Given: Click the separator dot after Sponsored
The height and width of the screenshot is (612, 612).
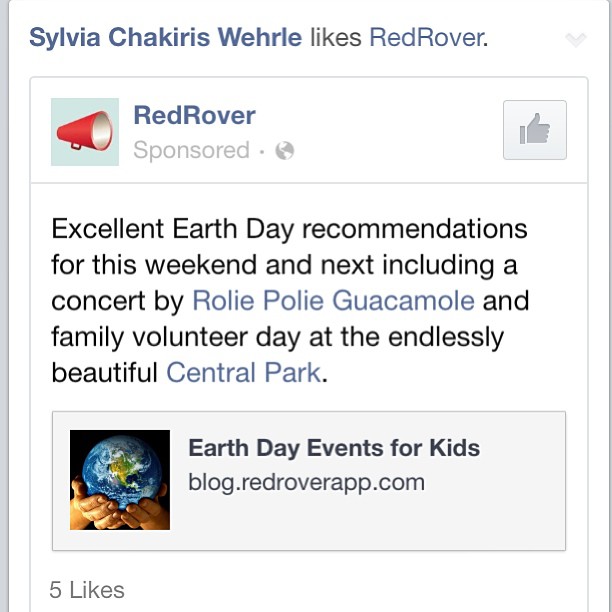Looking at the screenshot, I should (262, 151).
